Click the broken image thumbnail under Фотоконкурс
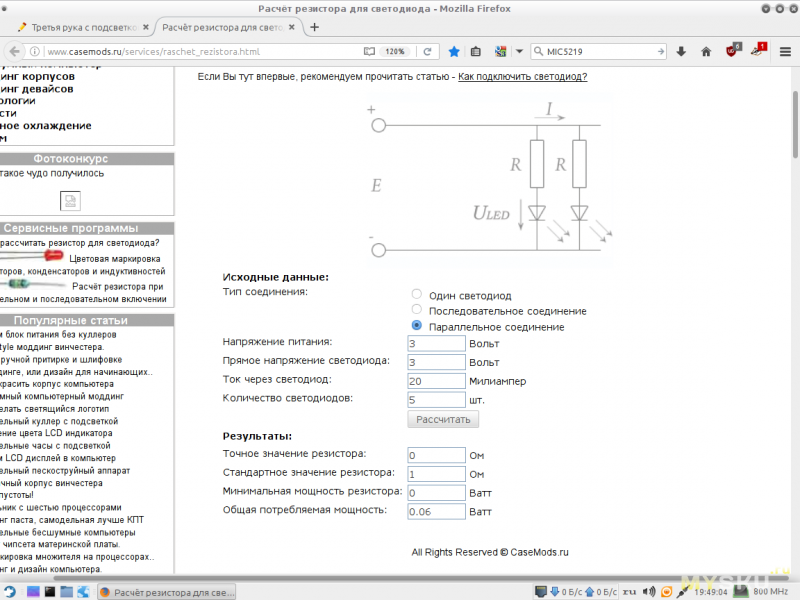 [70, 201]
